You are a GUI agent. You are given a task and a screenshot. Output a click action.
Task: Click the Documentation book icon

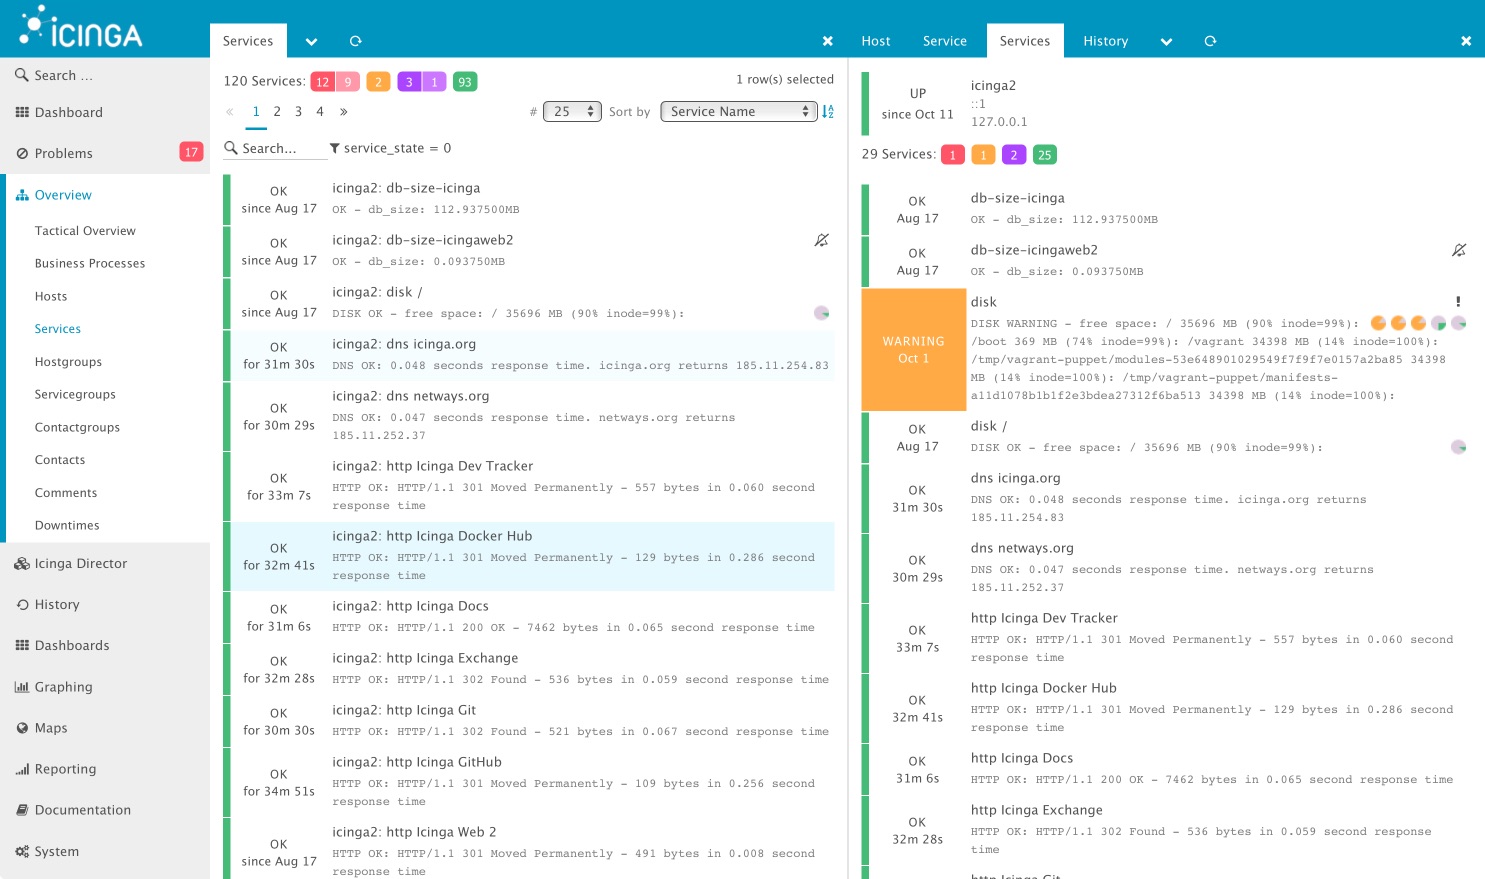(22, 810)
